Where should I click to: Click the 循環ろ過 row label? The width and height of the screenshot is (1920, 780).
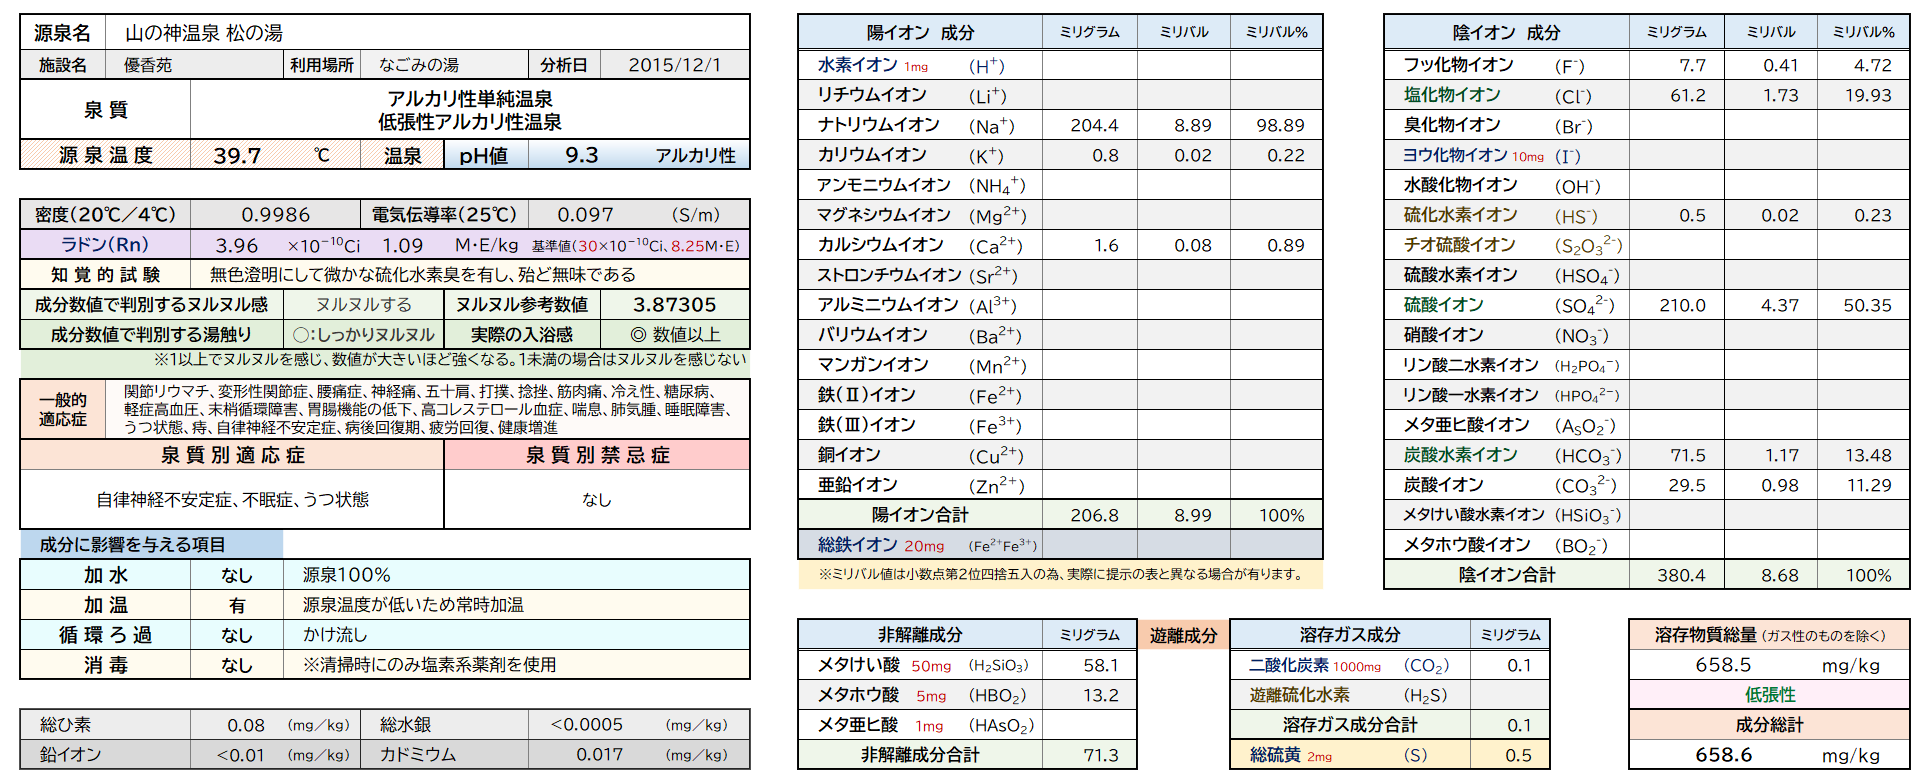pyautogui.click(x=105, y=635)
